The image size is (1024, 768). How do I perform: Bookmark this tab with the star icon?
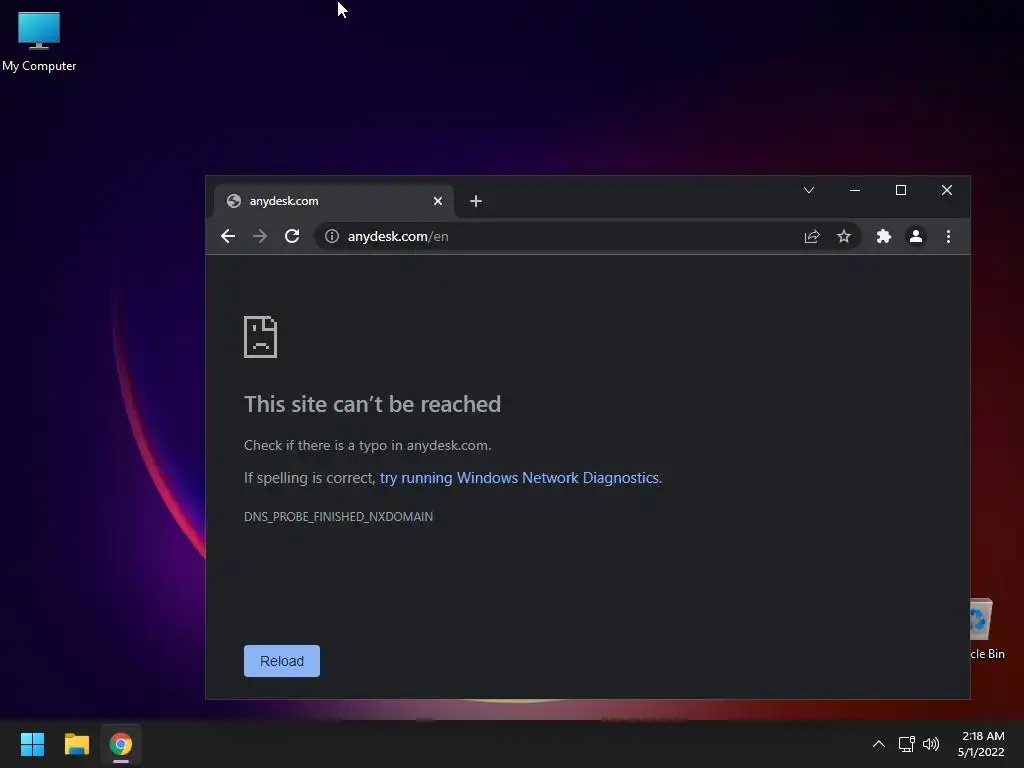(x=844, y=236)
